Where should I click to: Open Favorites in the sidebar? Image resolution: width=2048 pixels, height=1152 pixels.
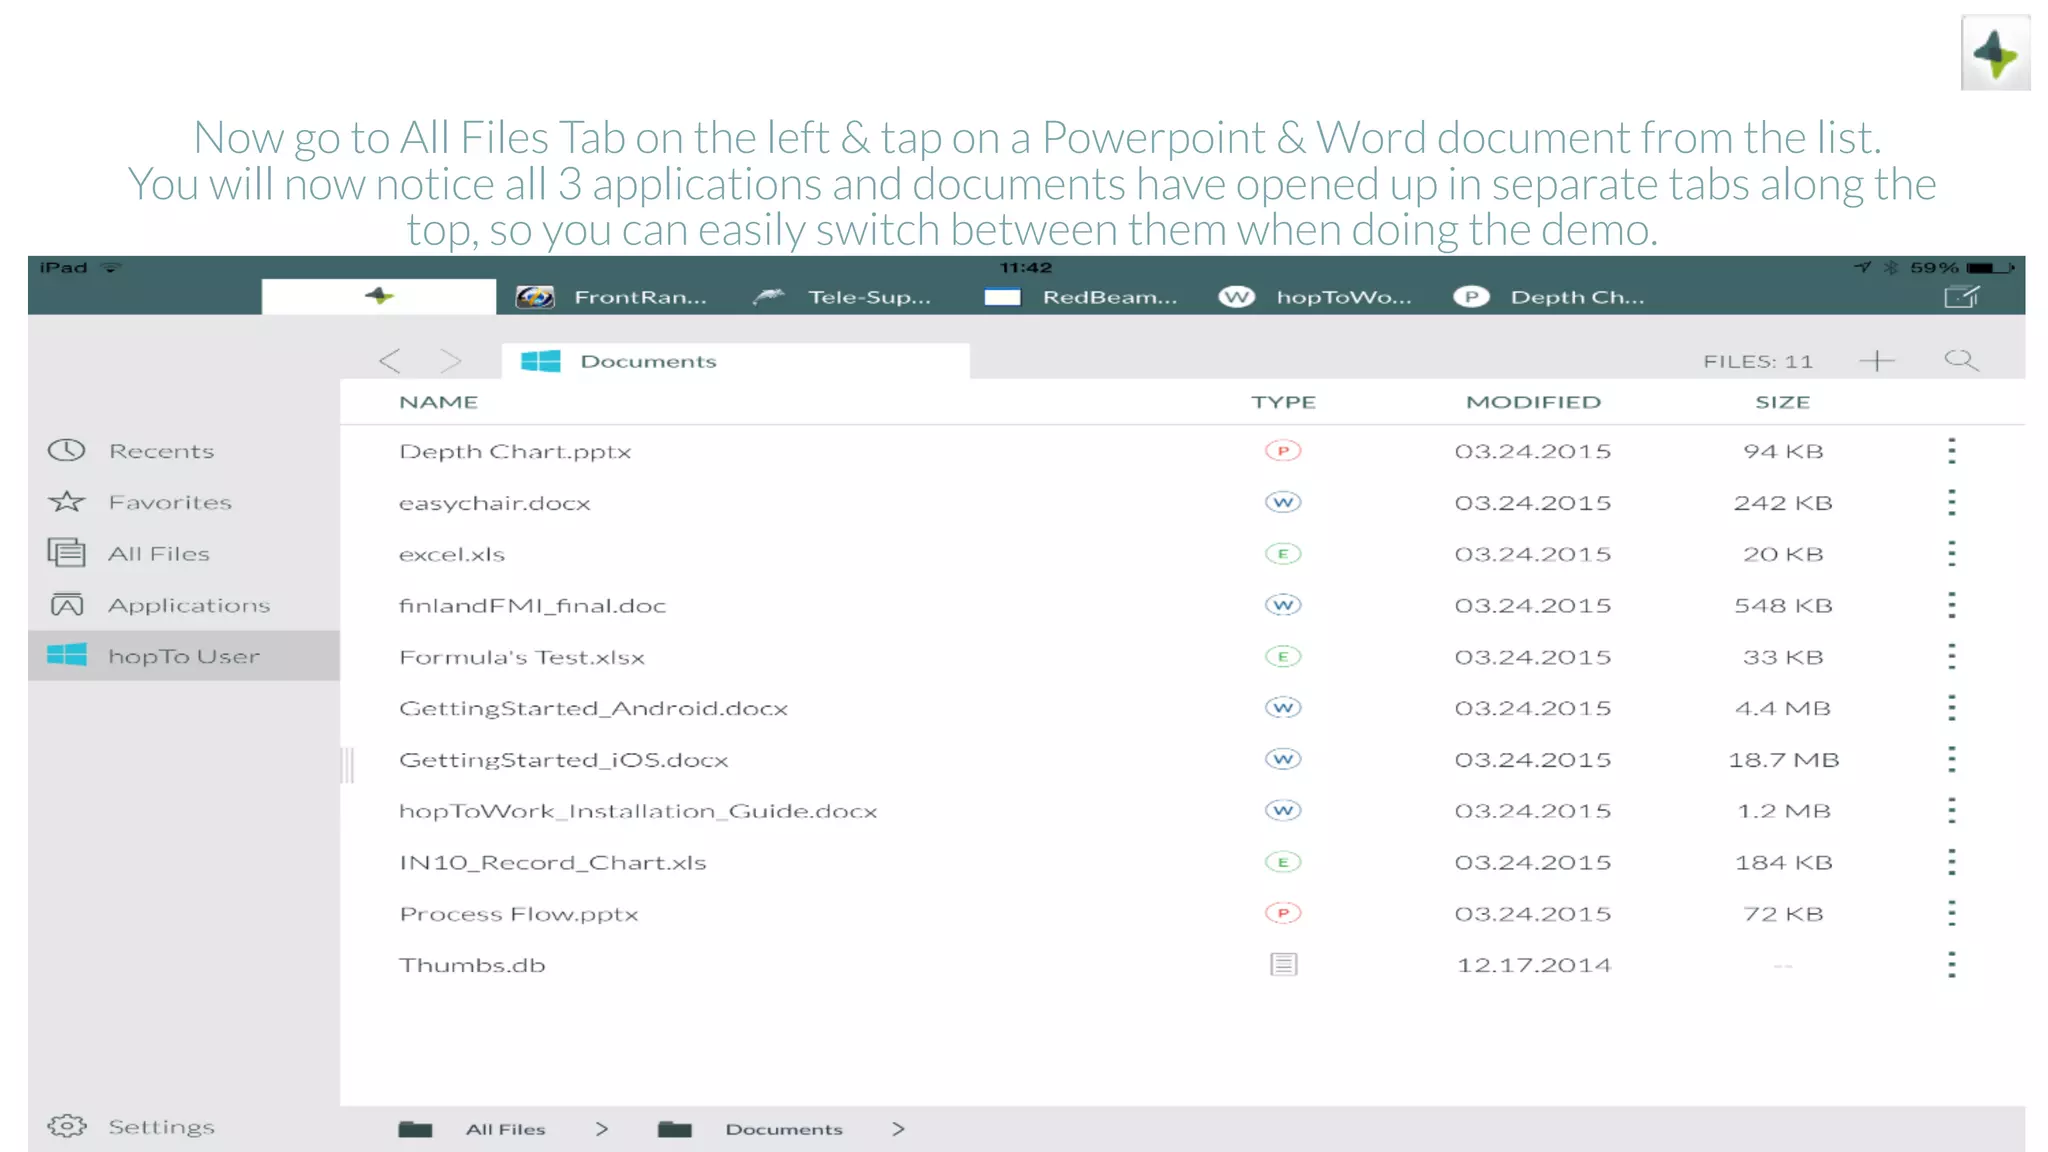(184, 502)
